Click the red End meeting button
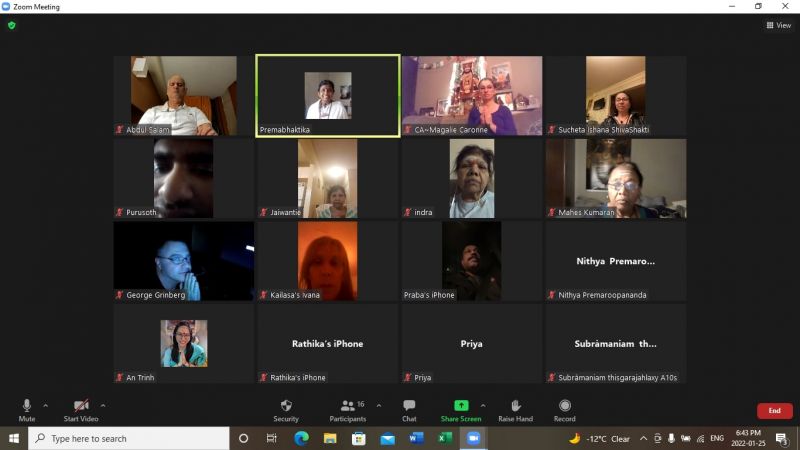800x450 pixels. (774, 411)
